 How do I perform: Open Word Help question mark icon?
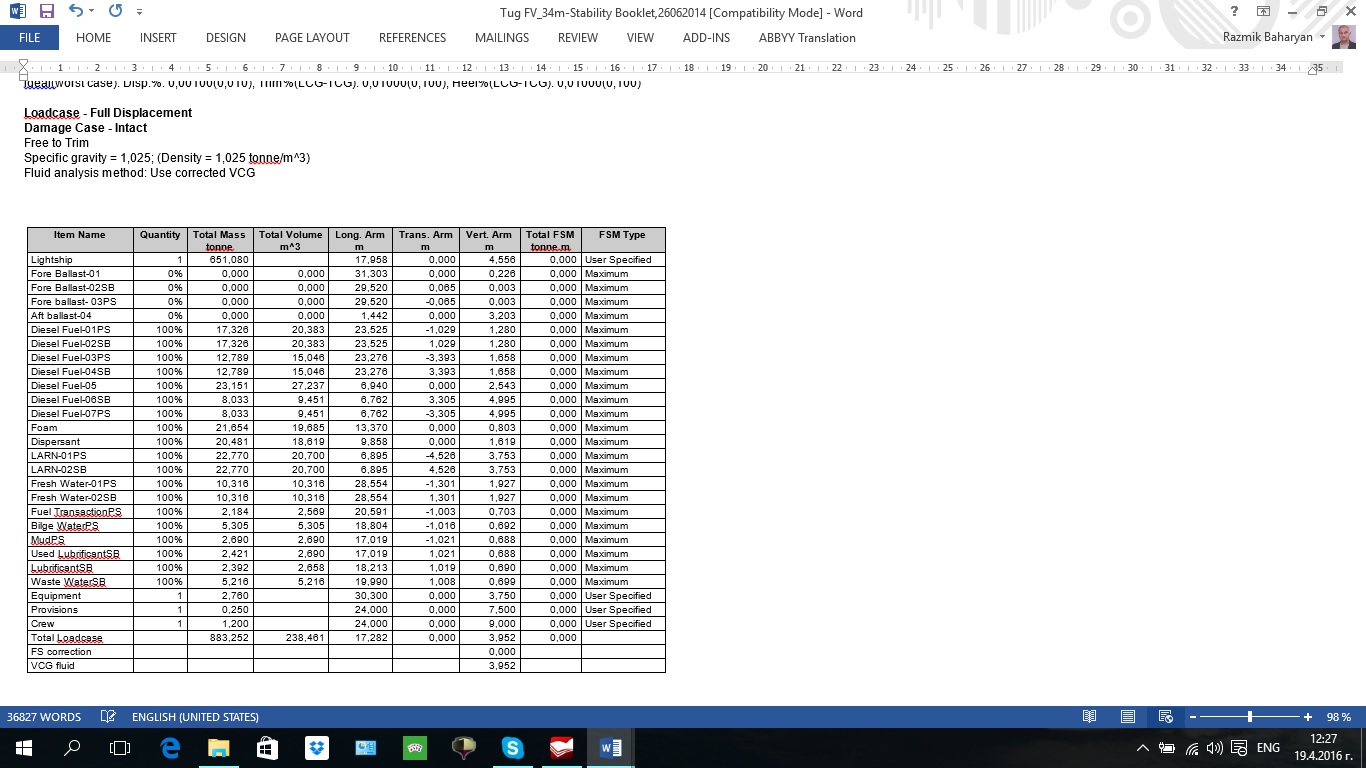pos(1234,12)
